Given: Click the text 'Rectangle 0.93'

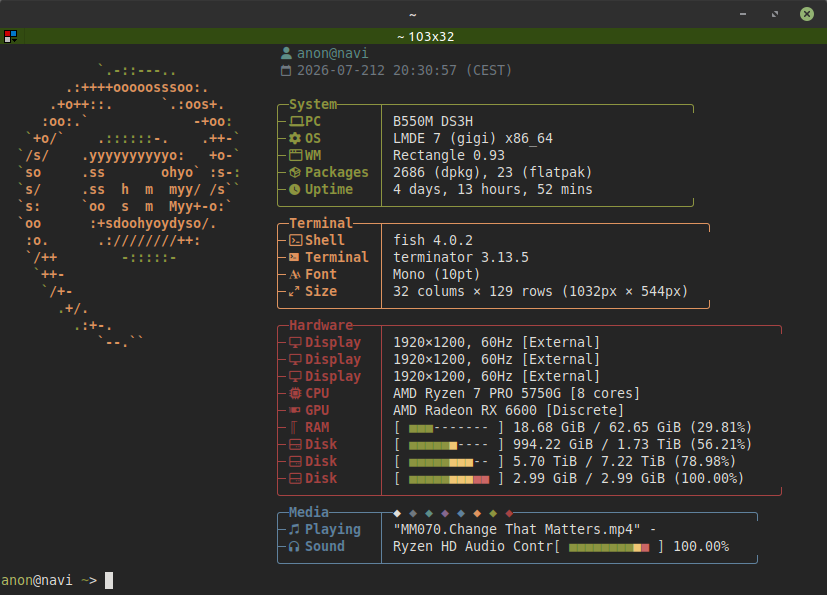Looking at the screenshot, I should tap(449, 155).
